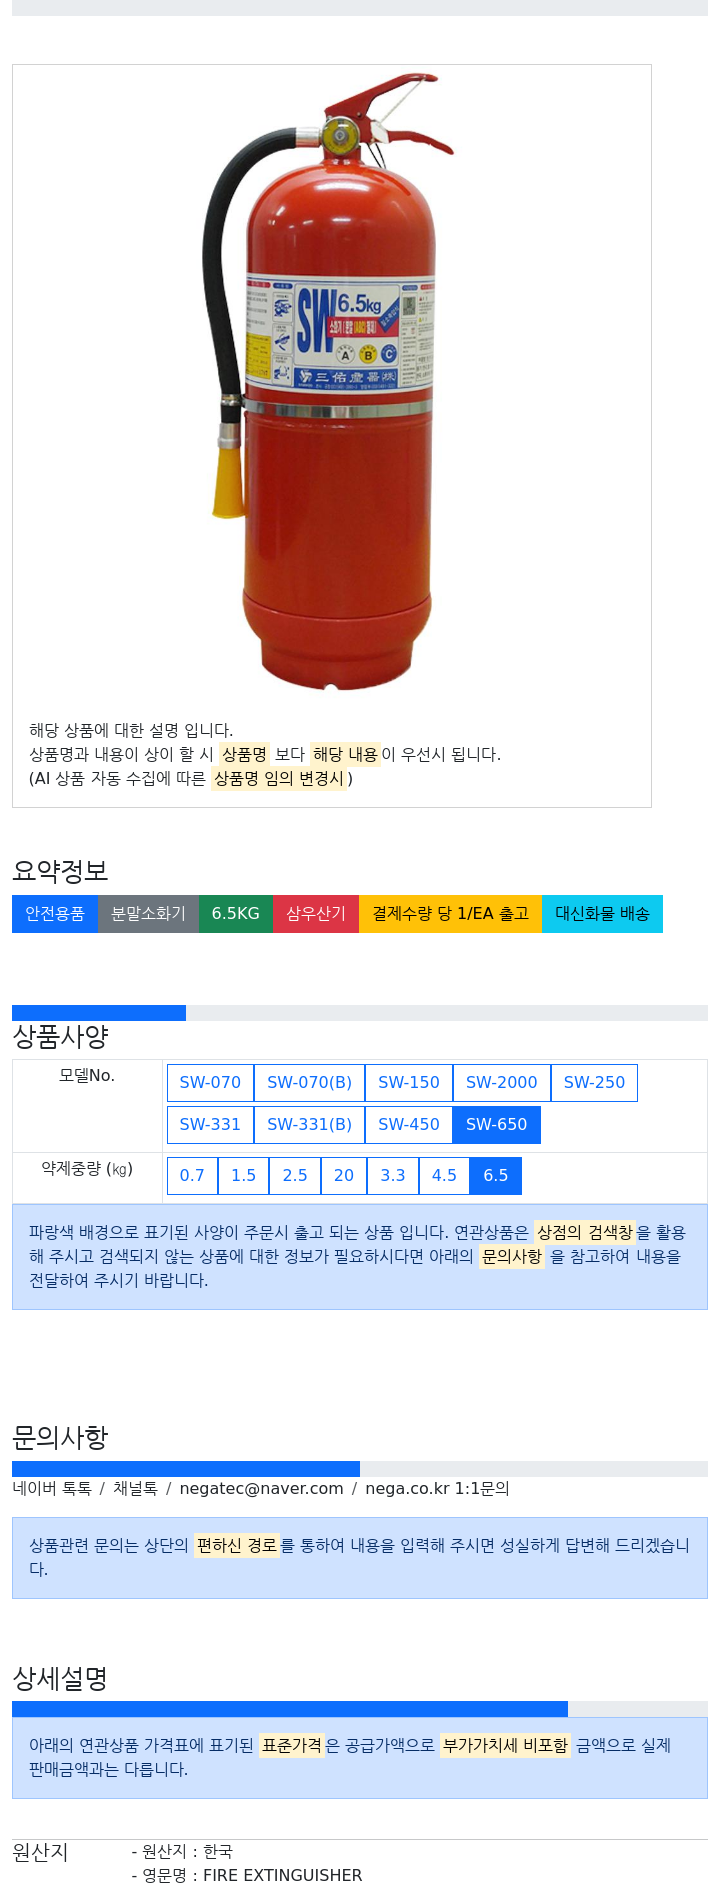Choose model SW-070

tap(210, 1083)
